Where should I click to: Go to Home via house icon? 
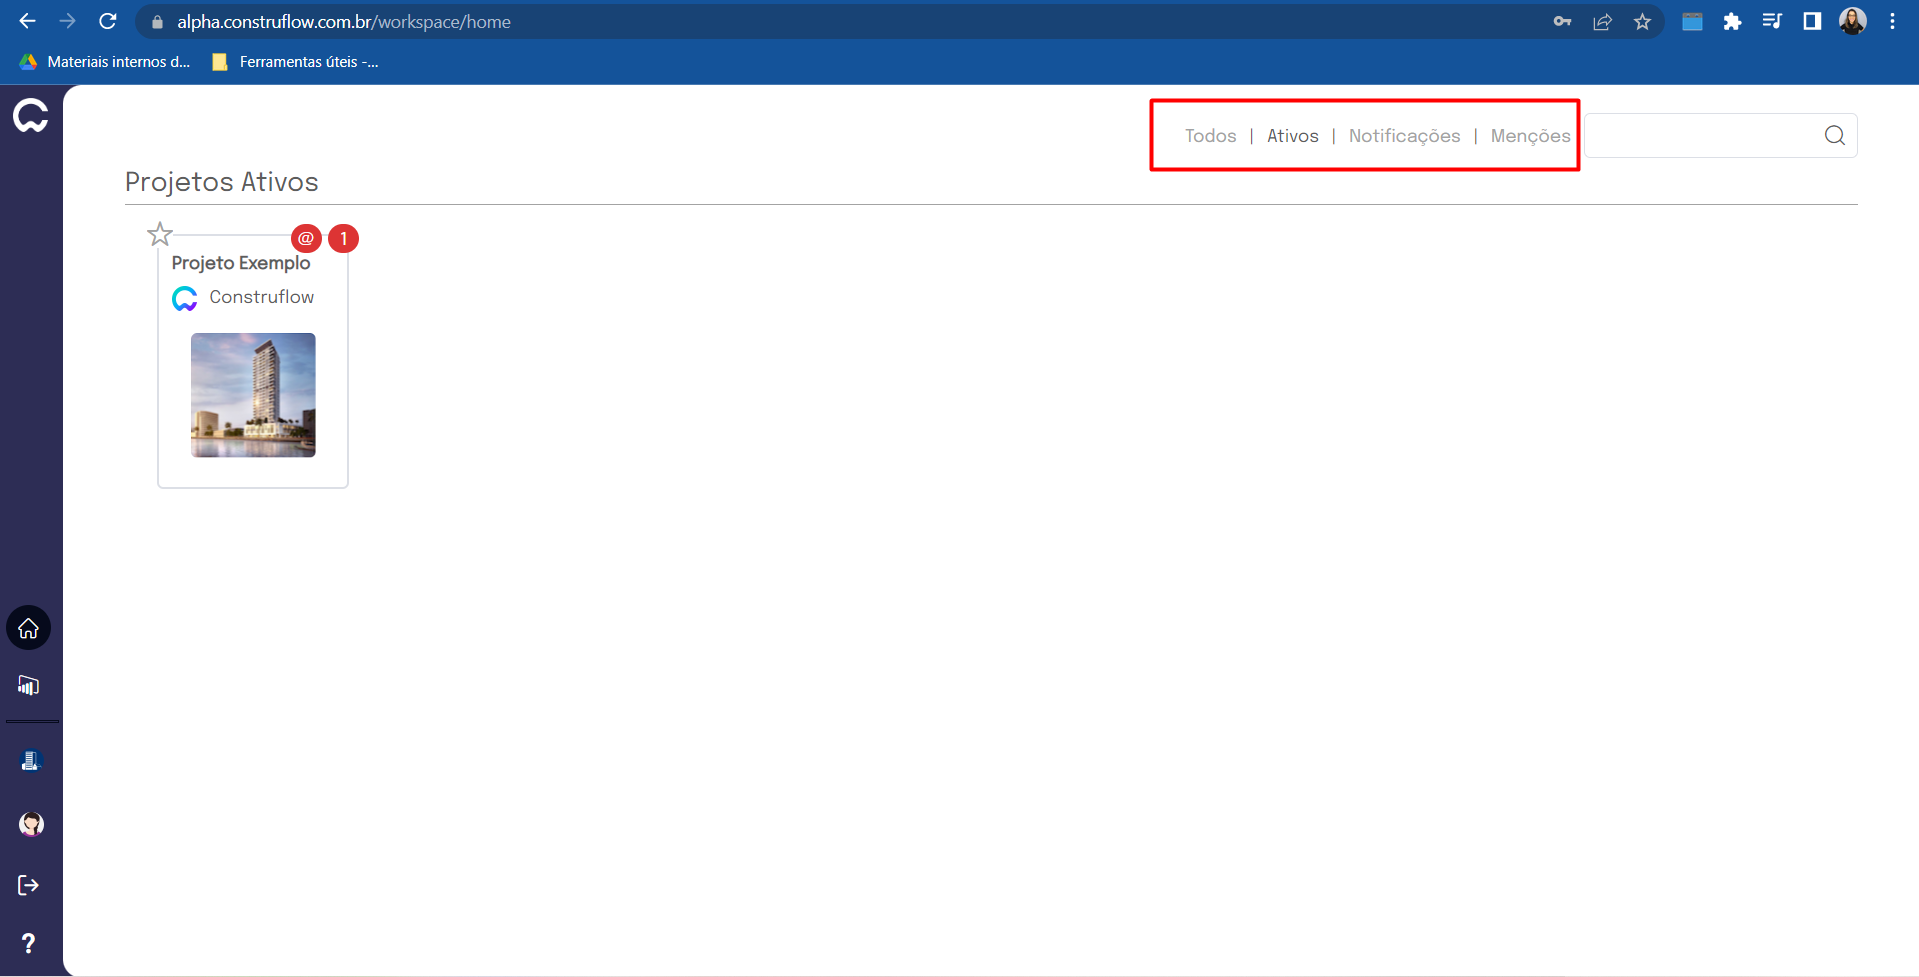point(29,628)
